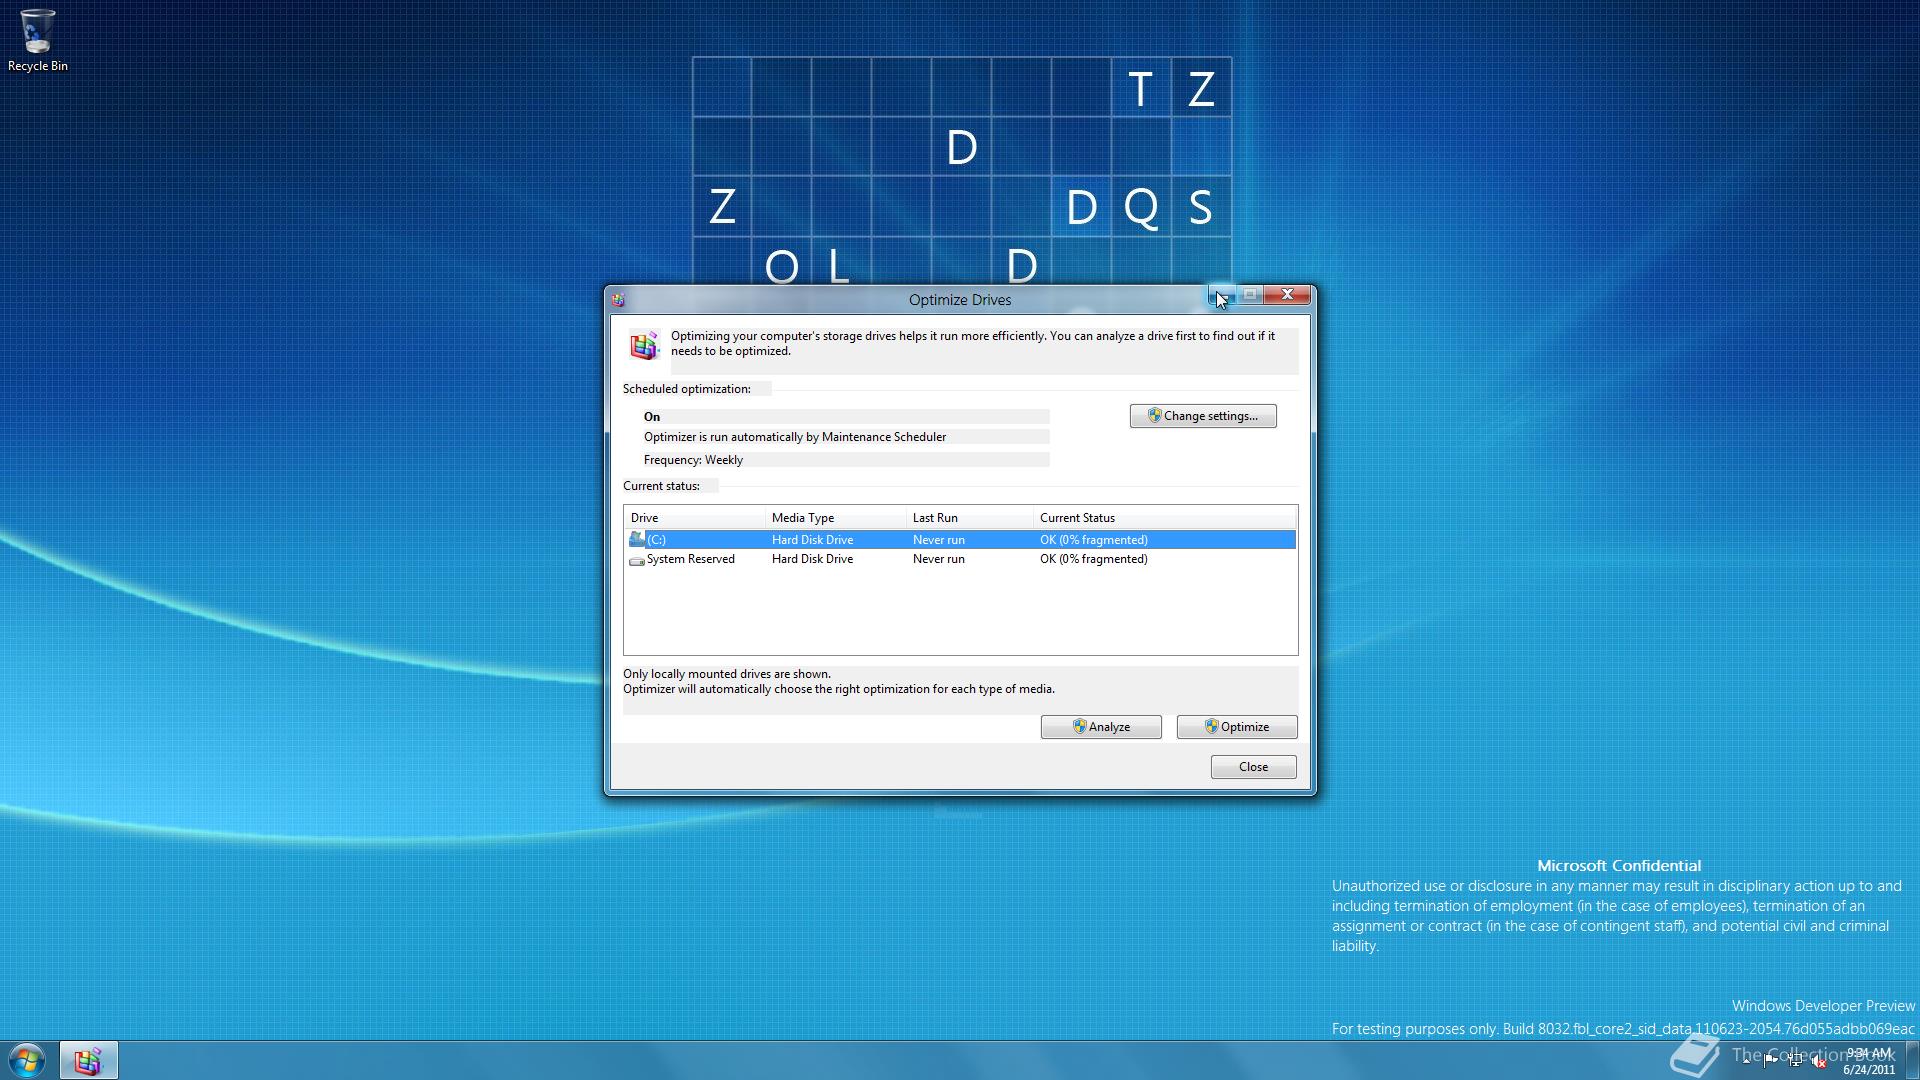1920x1080 pixels.
Task: Open the Start menu orb
Action: click(x=26, y=1059)
